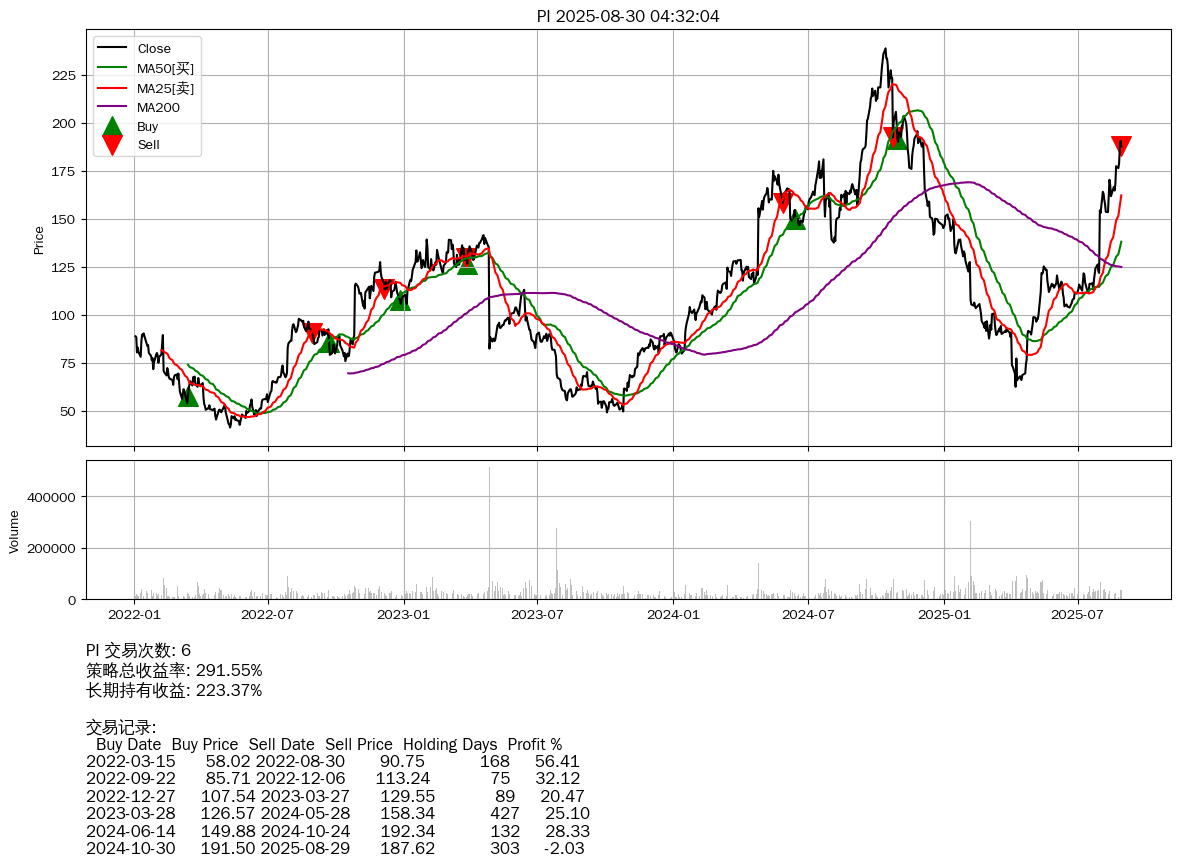Click the MA200 purple line sample in legend
This screenshot has width=1180, height=866.
tap(112, 107)
